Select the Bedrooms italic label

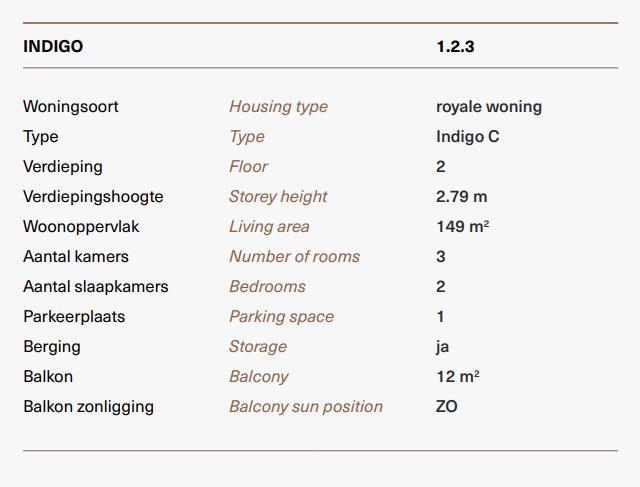(267, 287)
